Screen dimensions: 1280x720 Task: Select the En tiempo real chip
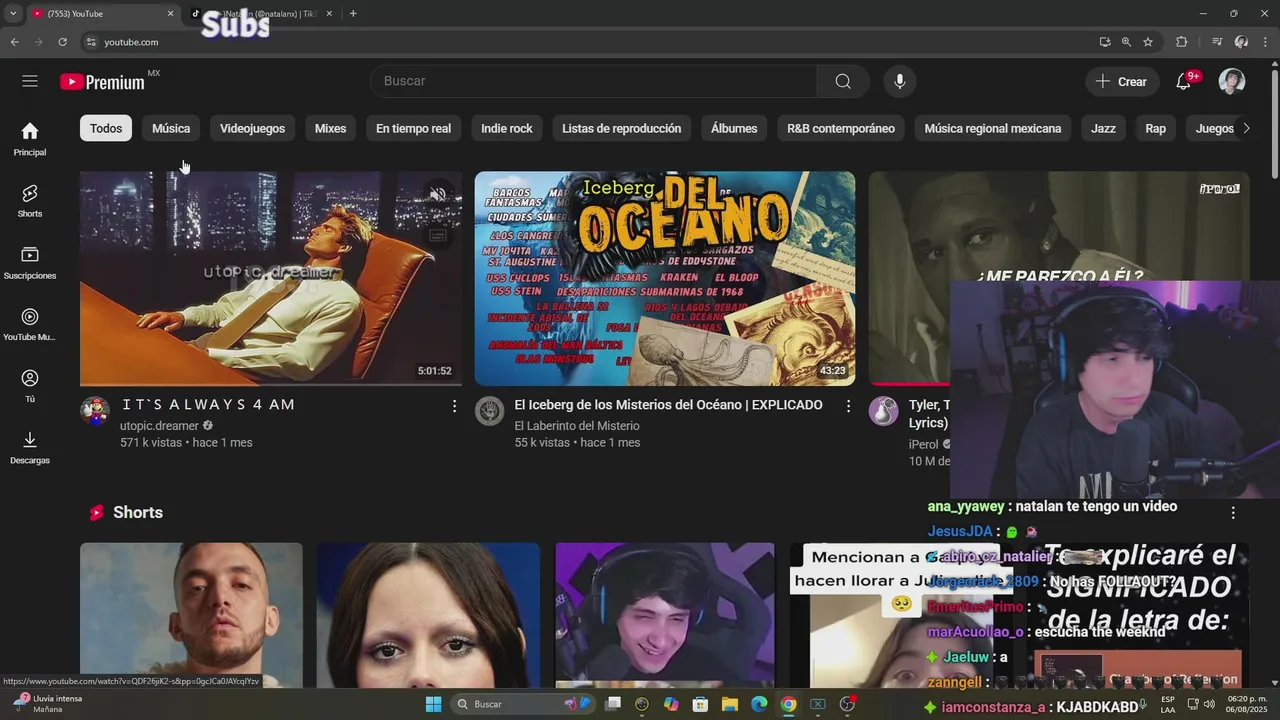coord(413,128)
